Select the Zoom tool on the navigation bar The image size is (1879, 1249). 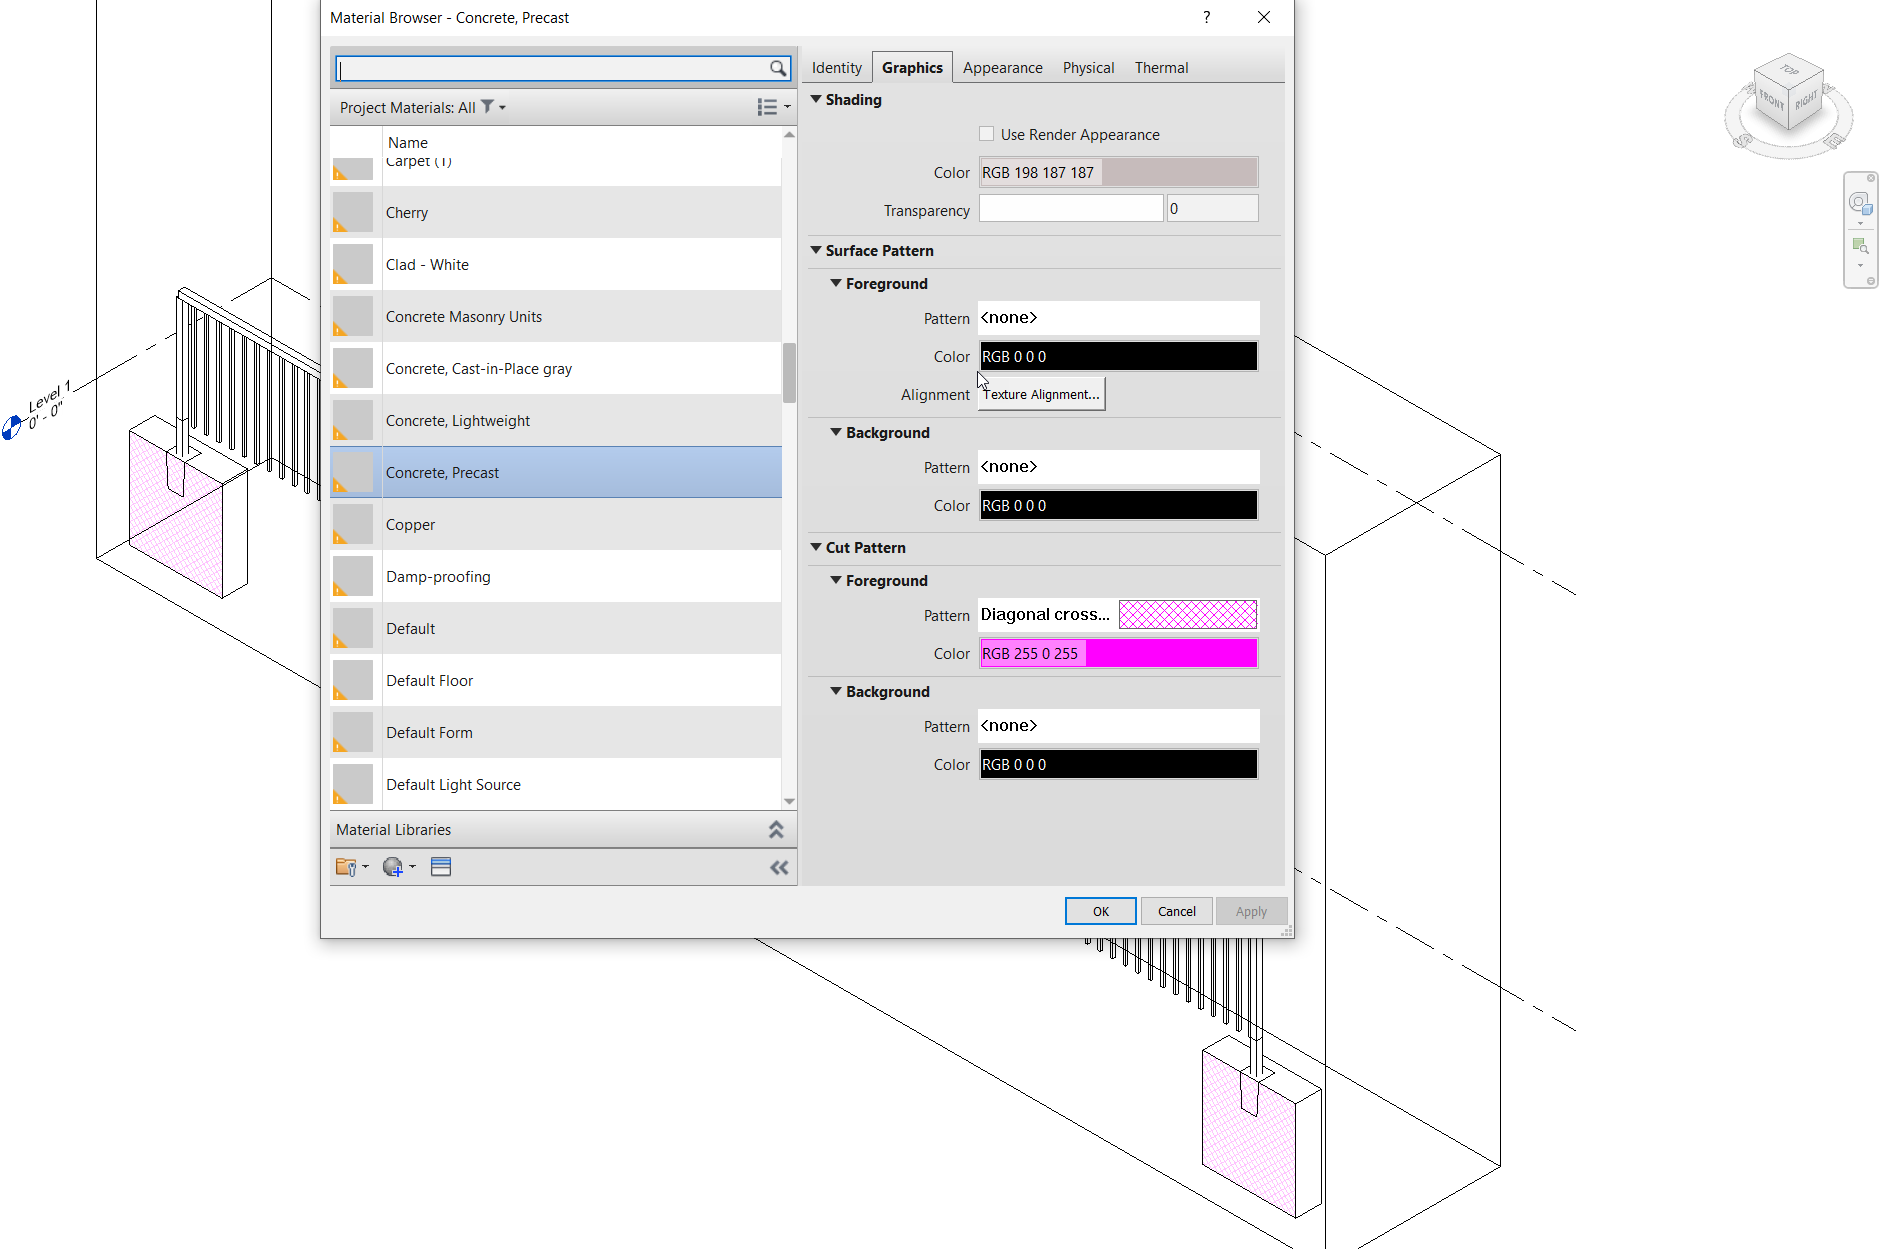(1860, 246)
